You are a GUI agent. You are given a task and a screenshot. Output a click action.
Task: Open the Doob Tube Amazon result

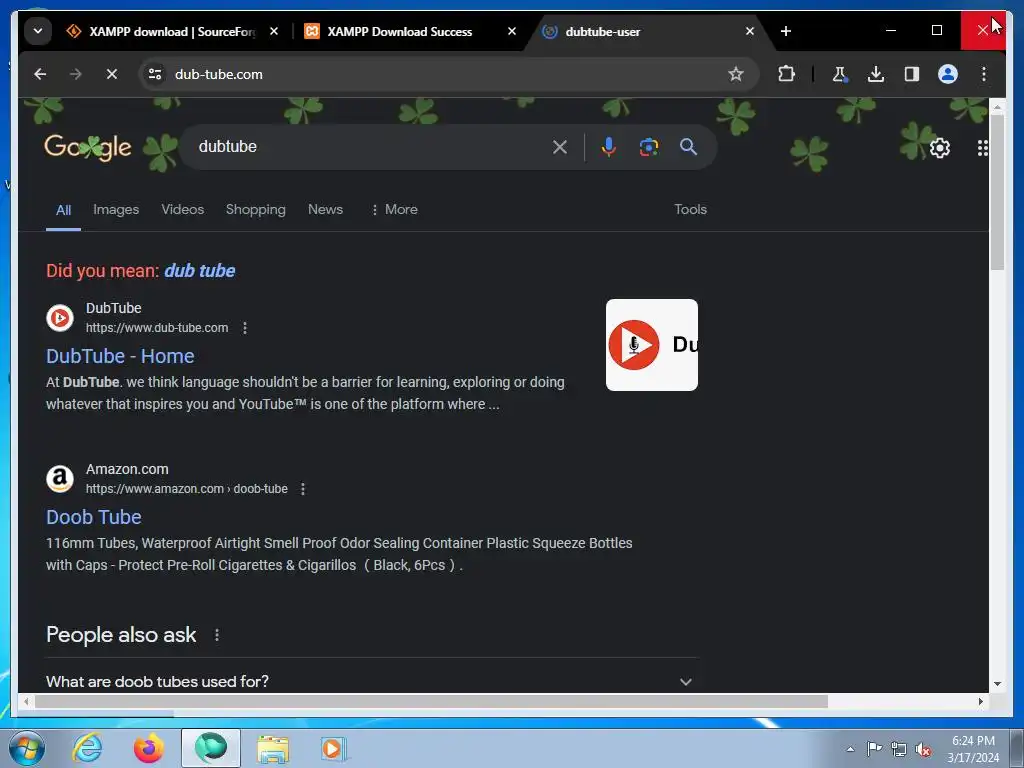click(x=93, y=517)
